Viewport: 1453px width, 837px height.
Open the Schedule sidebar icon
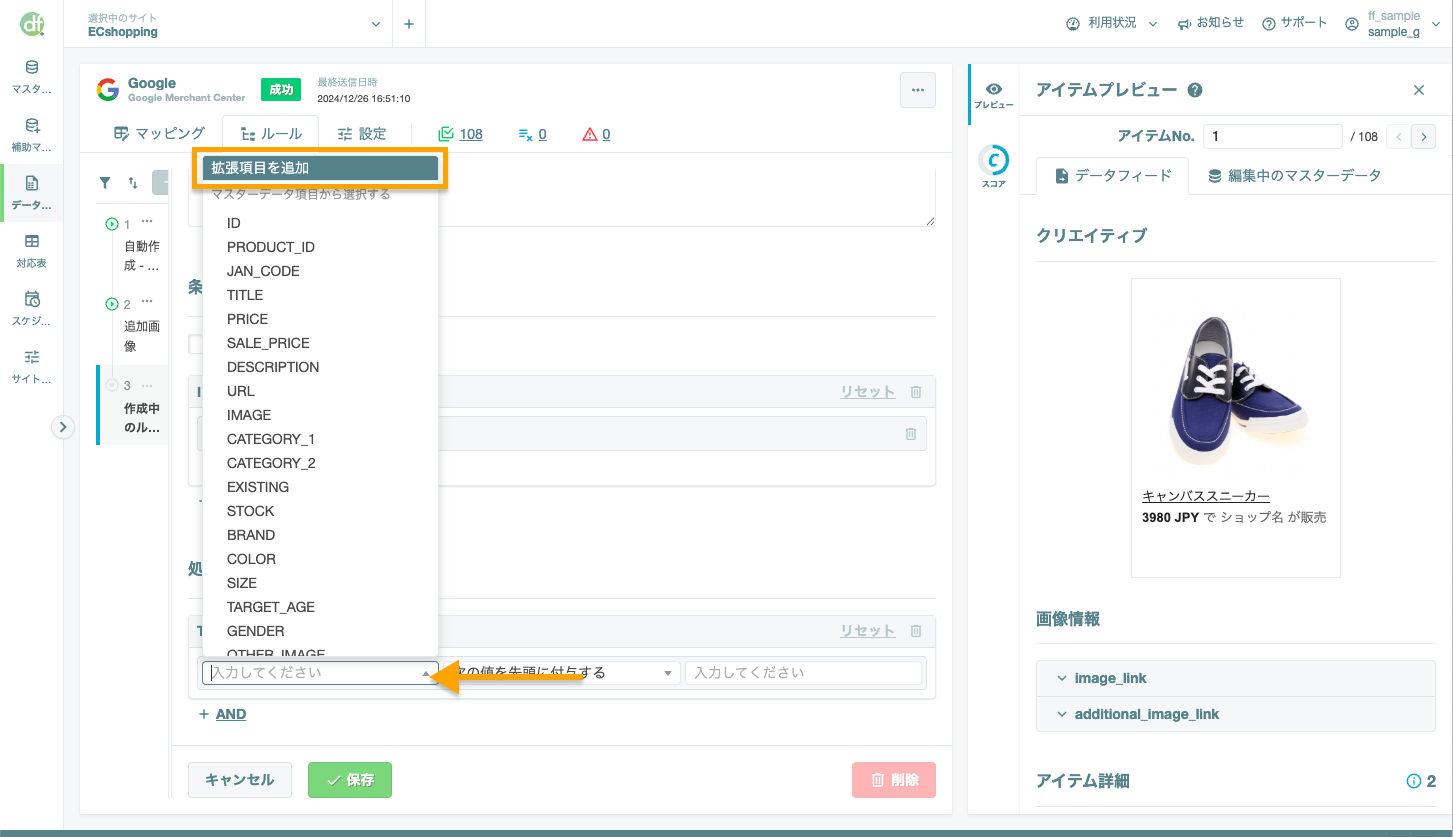32,308
